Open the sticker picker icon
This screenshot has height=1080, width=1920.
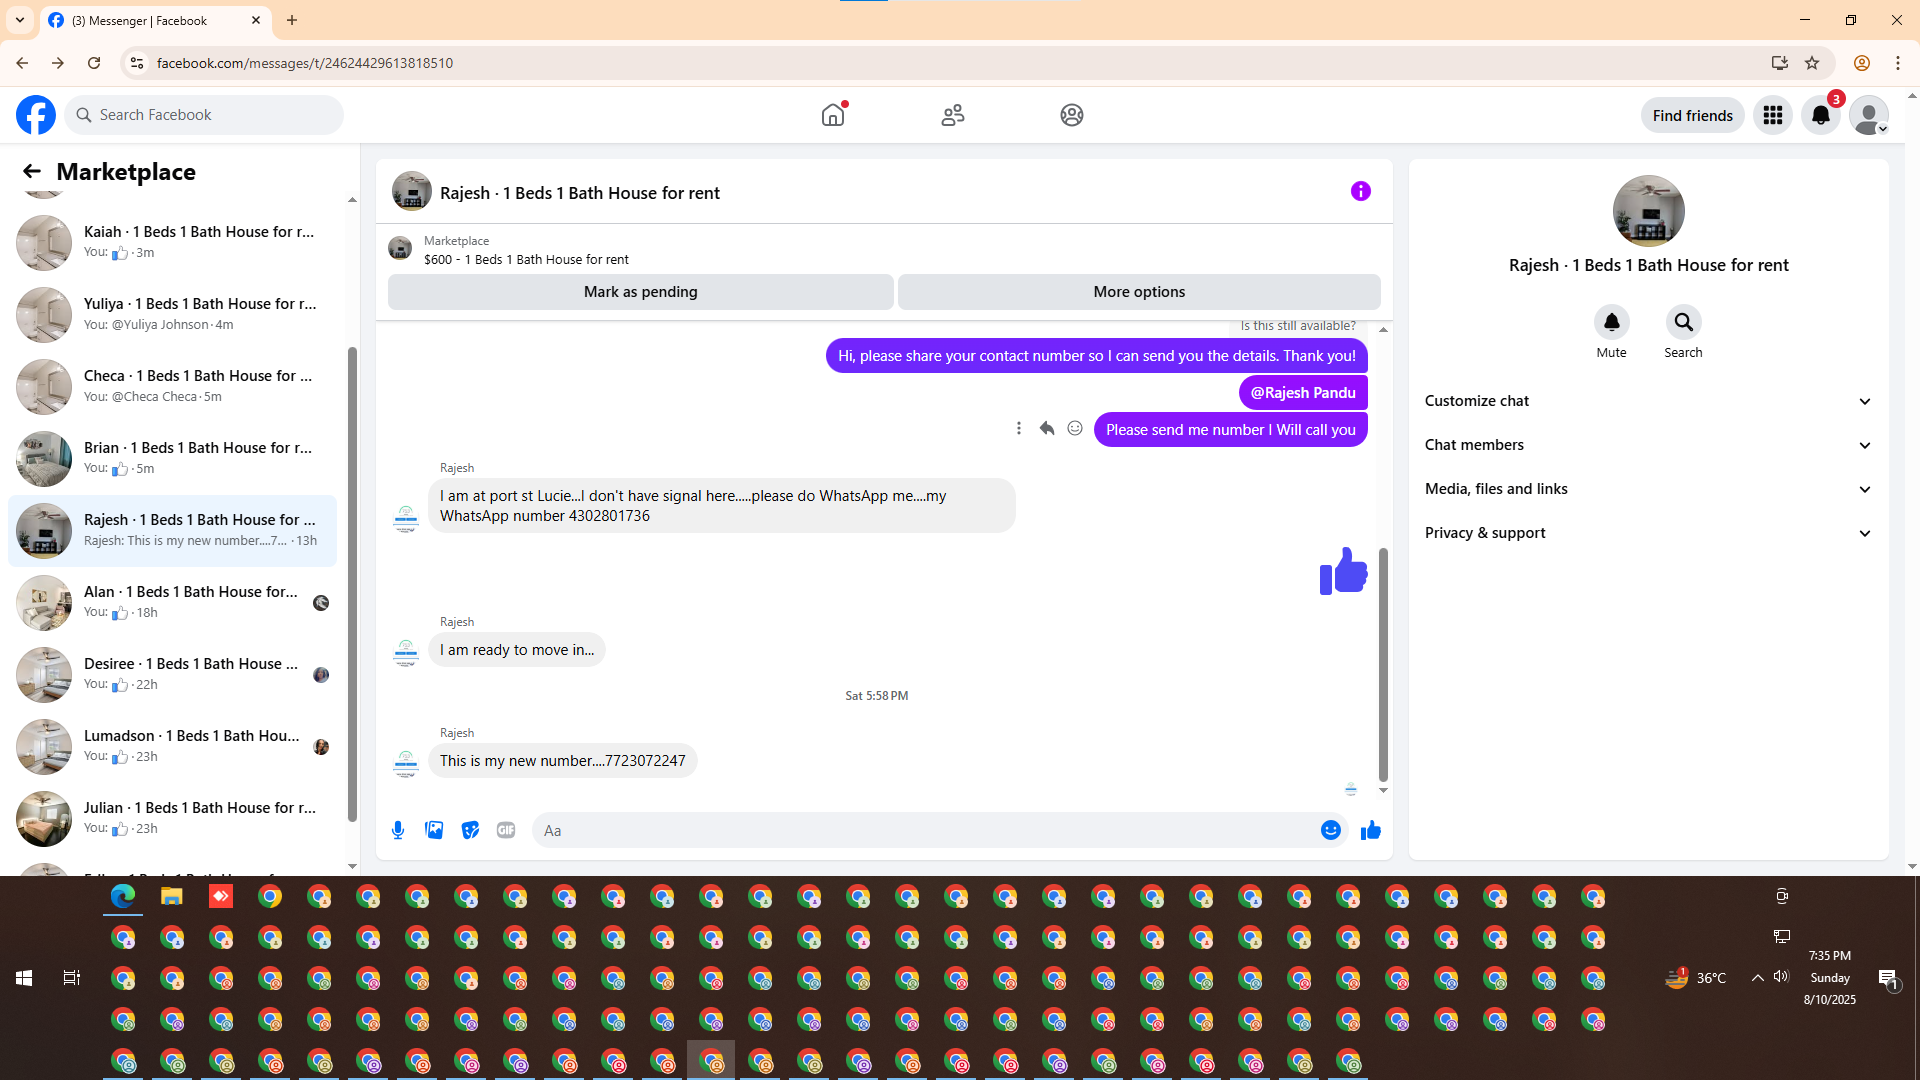pyautogui.click(x=470, y=830)
